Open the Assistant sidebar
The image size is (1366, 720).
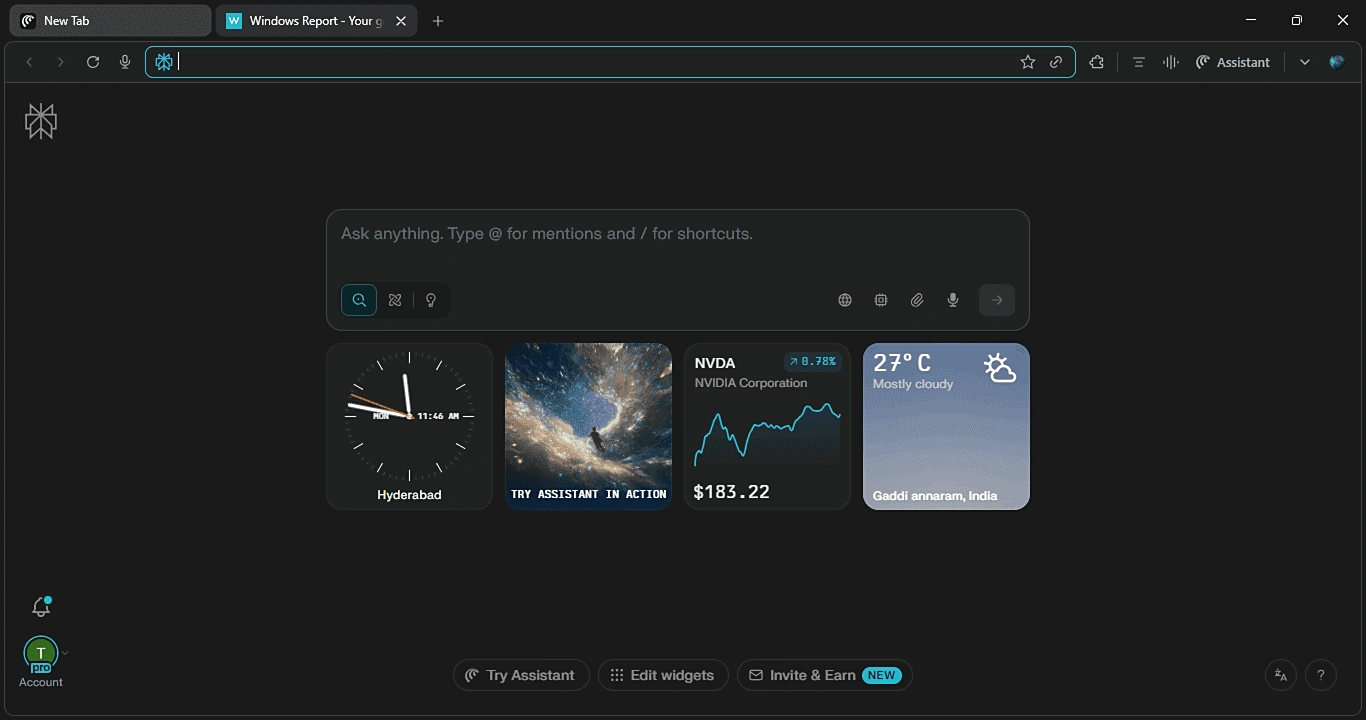(1233, 62)
